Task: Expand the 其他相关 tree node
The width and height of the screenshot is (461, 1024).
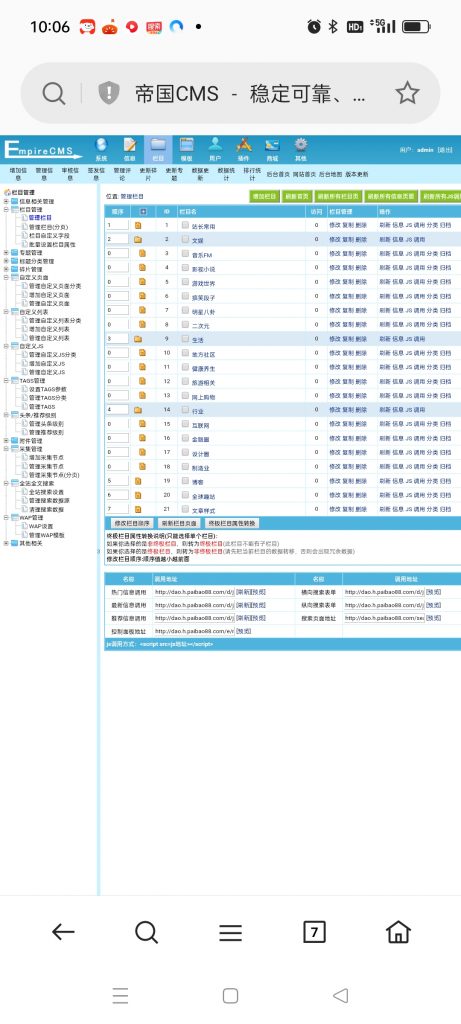Action: (x=6, y=543)
